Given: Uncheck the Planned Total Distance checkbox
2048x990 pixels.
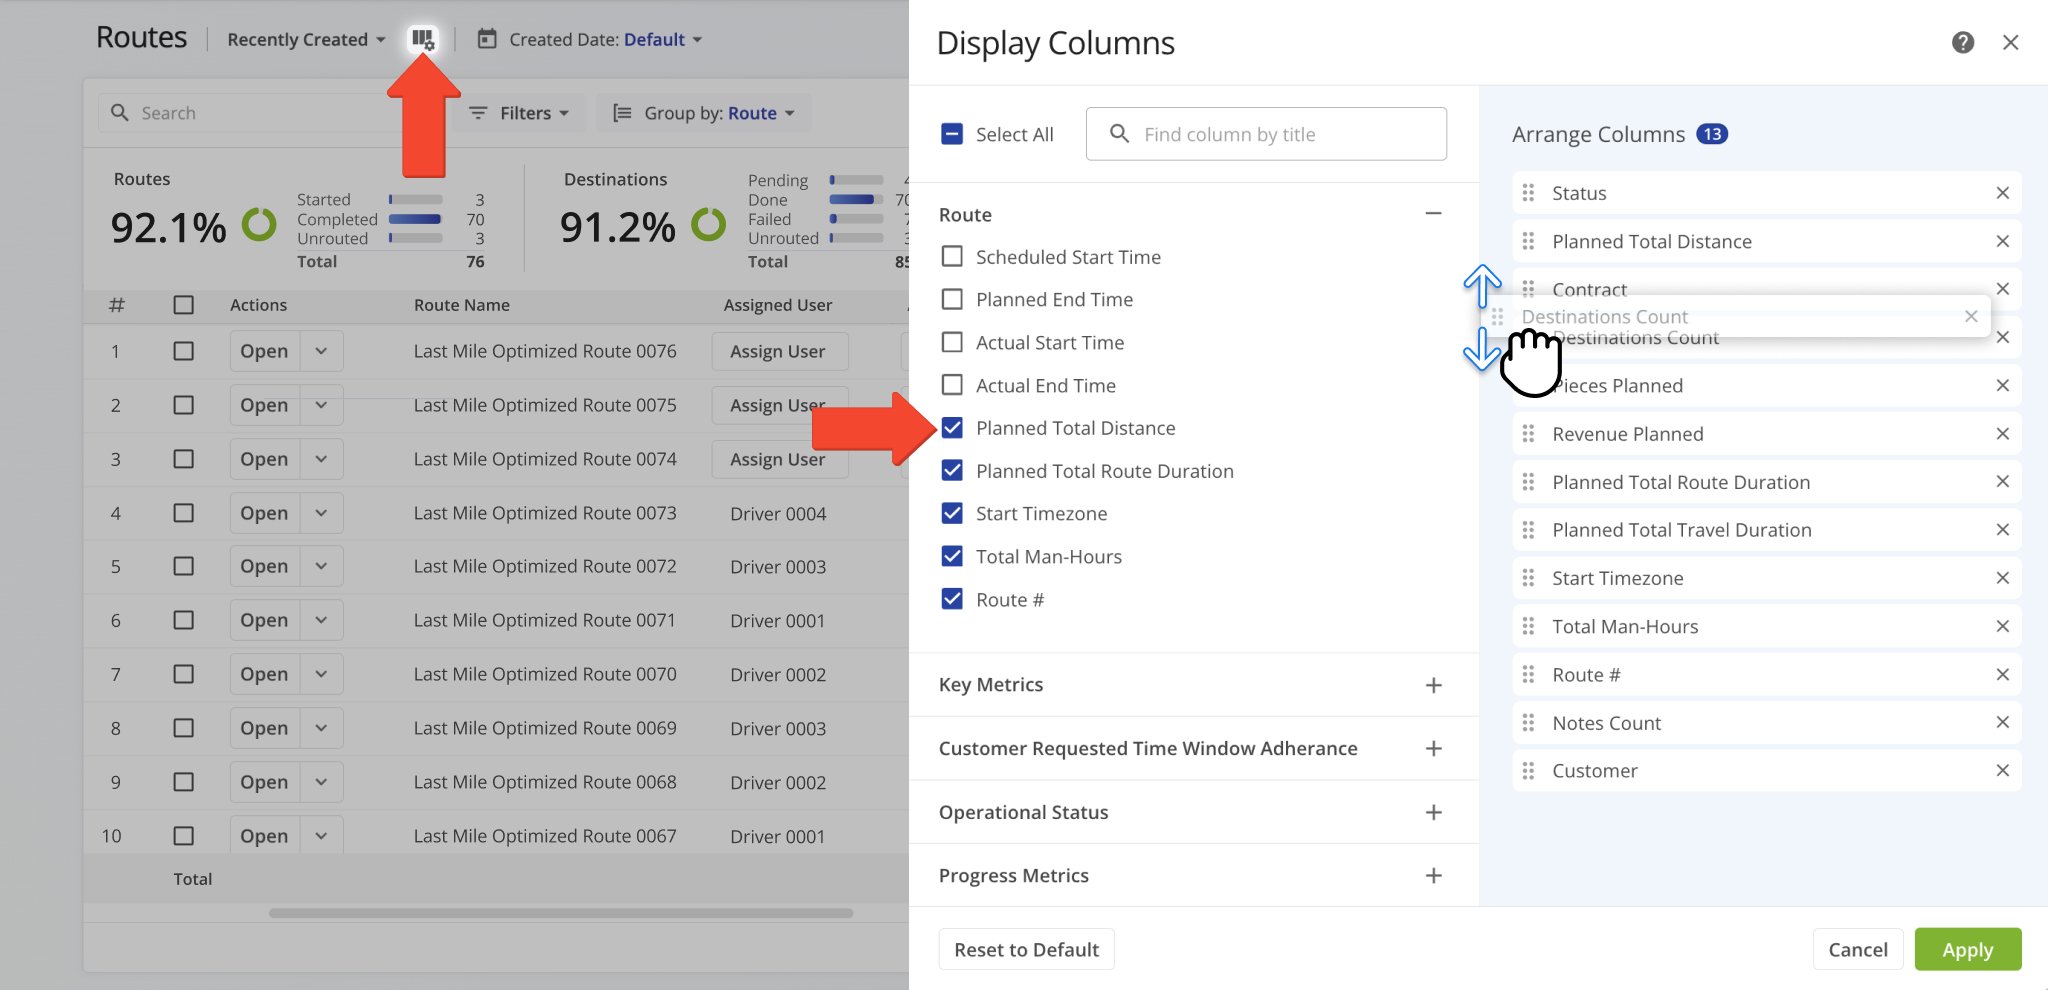Looking at the screenshot, I should (951, 427).
